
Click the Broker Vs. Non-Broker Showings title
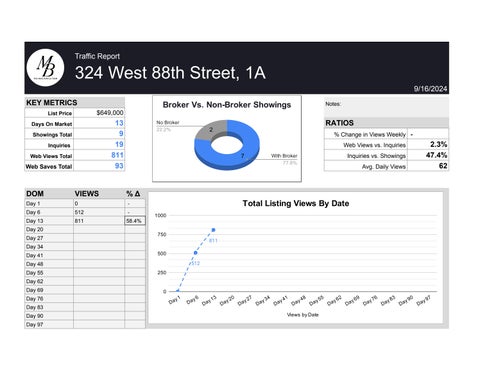(x=227, y=105)
